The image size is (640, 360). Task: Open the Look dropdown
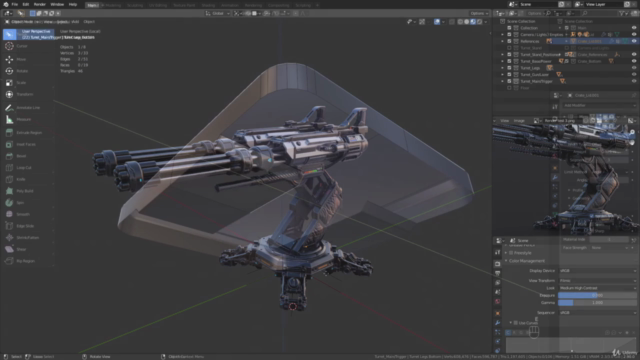pyautogui.click(x=598, y=288)
